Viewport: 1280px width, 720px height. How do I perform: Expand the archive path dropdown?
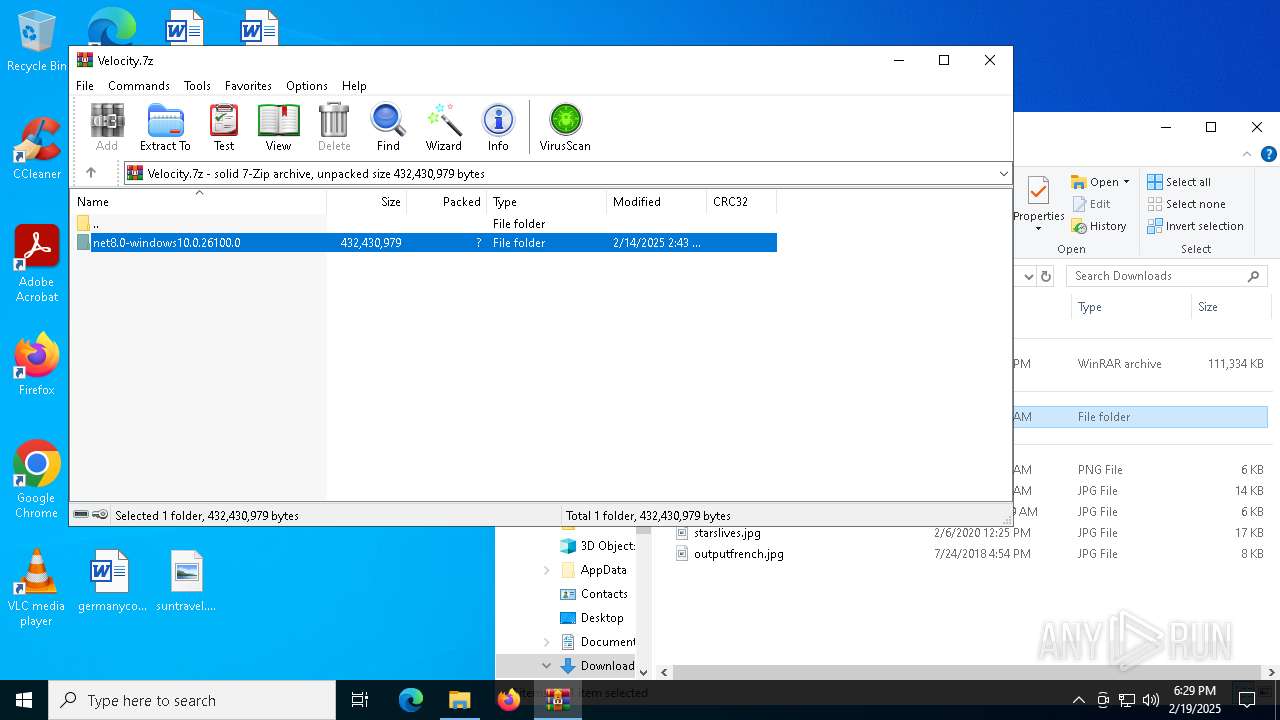pos(1003,174)
